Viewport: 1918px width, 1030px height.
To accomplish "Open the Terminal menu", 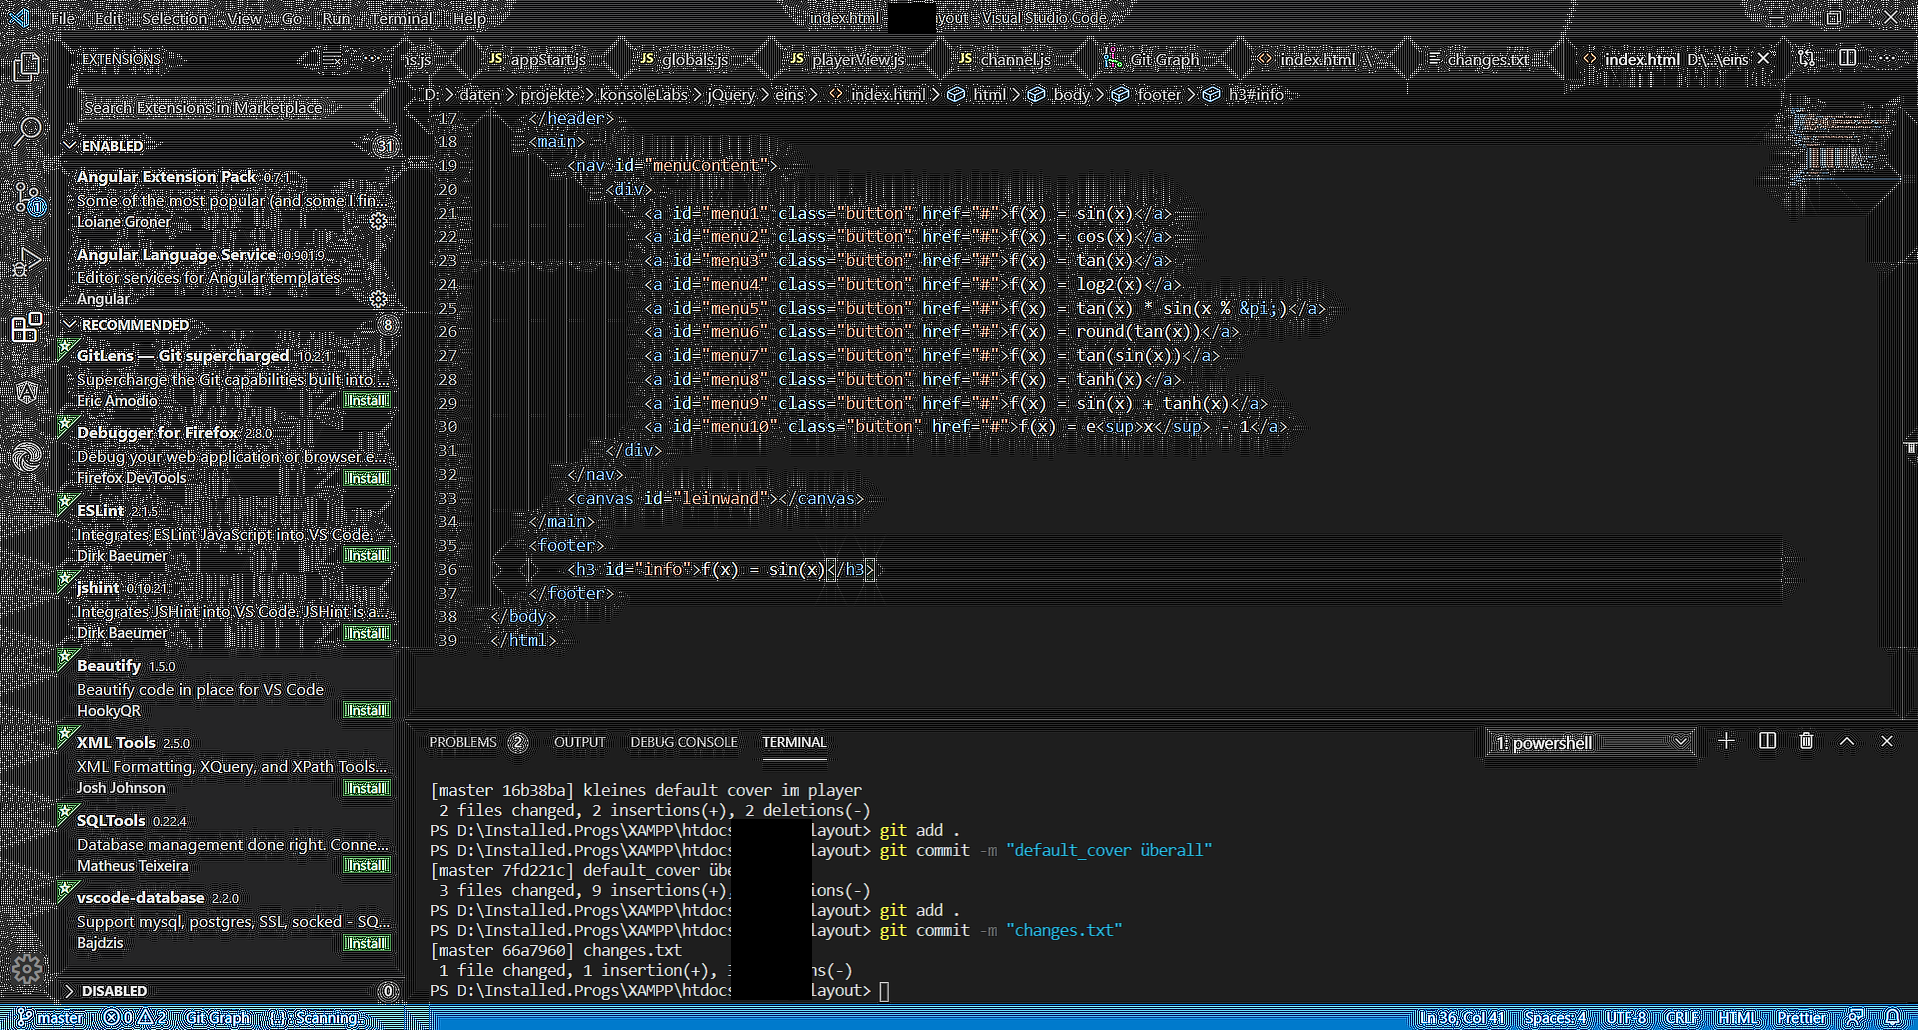I will click(402, 18).
